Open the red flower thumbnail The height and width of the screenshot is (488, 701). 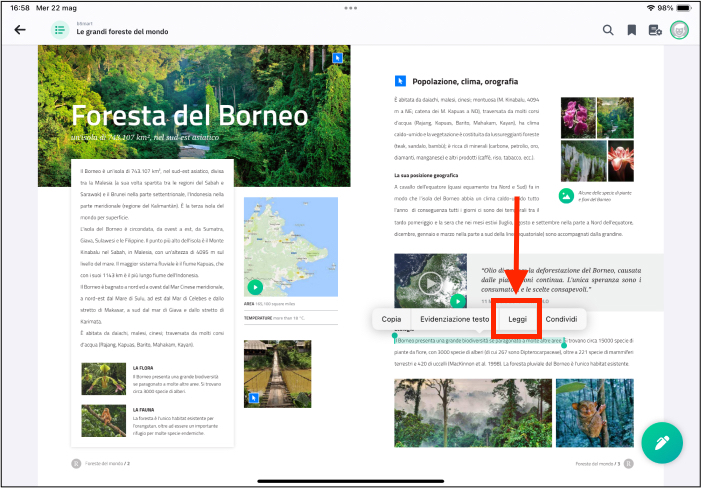(621, 160)
